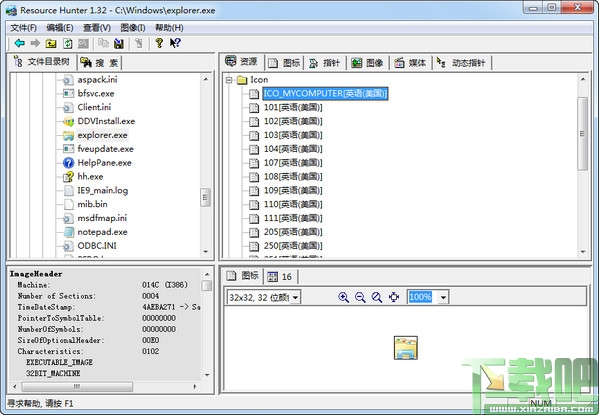Select Client.ini in file tree
This screenshot has height=415, width=599.
[x=94, y=107]
